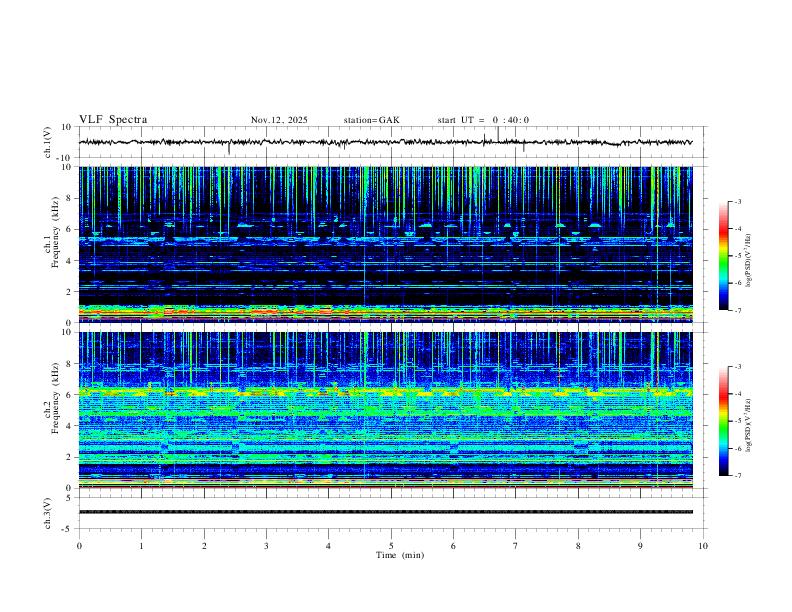The image size is (792, 612).
Task: Click the "0" tick on the Time axis
Action: pyautogui.click(x=79, y=546)
